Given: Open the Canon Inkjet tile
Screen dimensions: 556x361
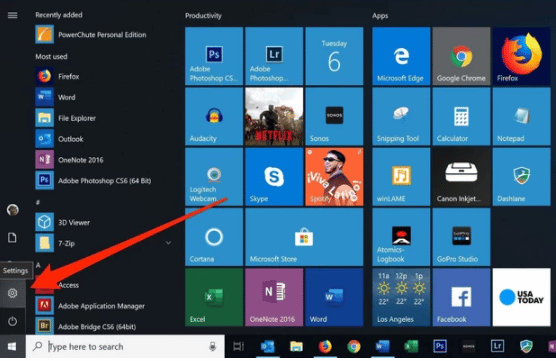Looking at the screenshot, I should (461, 177).
